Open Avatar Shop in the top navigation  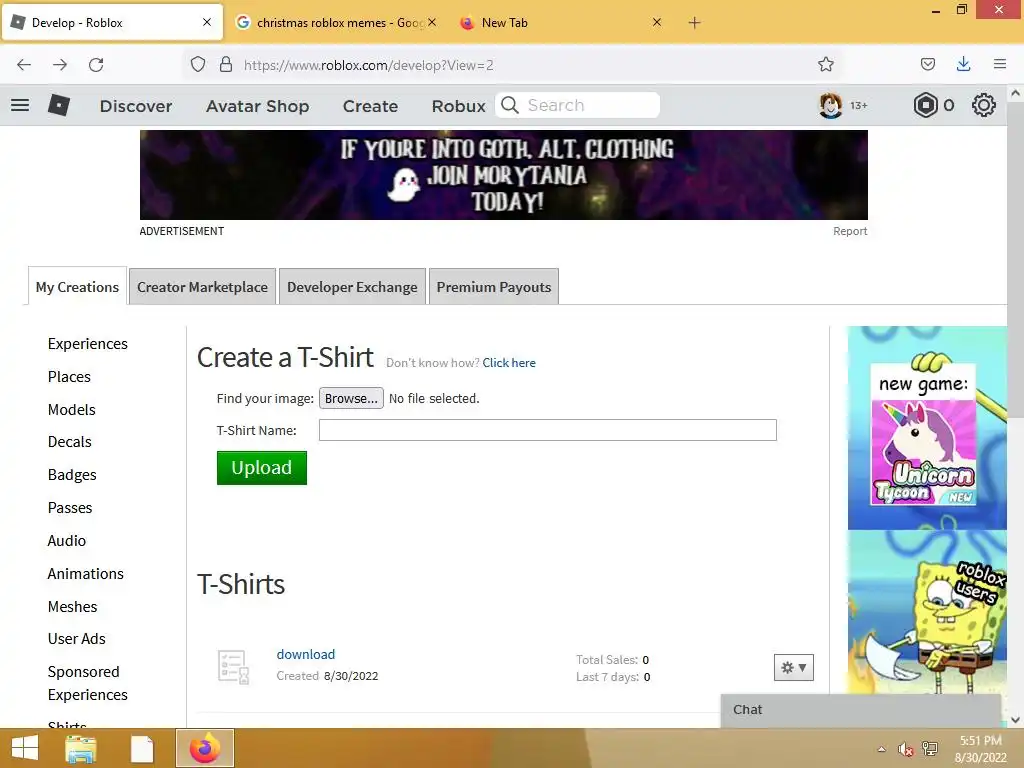257,106
